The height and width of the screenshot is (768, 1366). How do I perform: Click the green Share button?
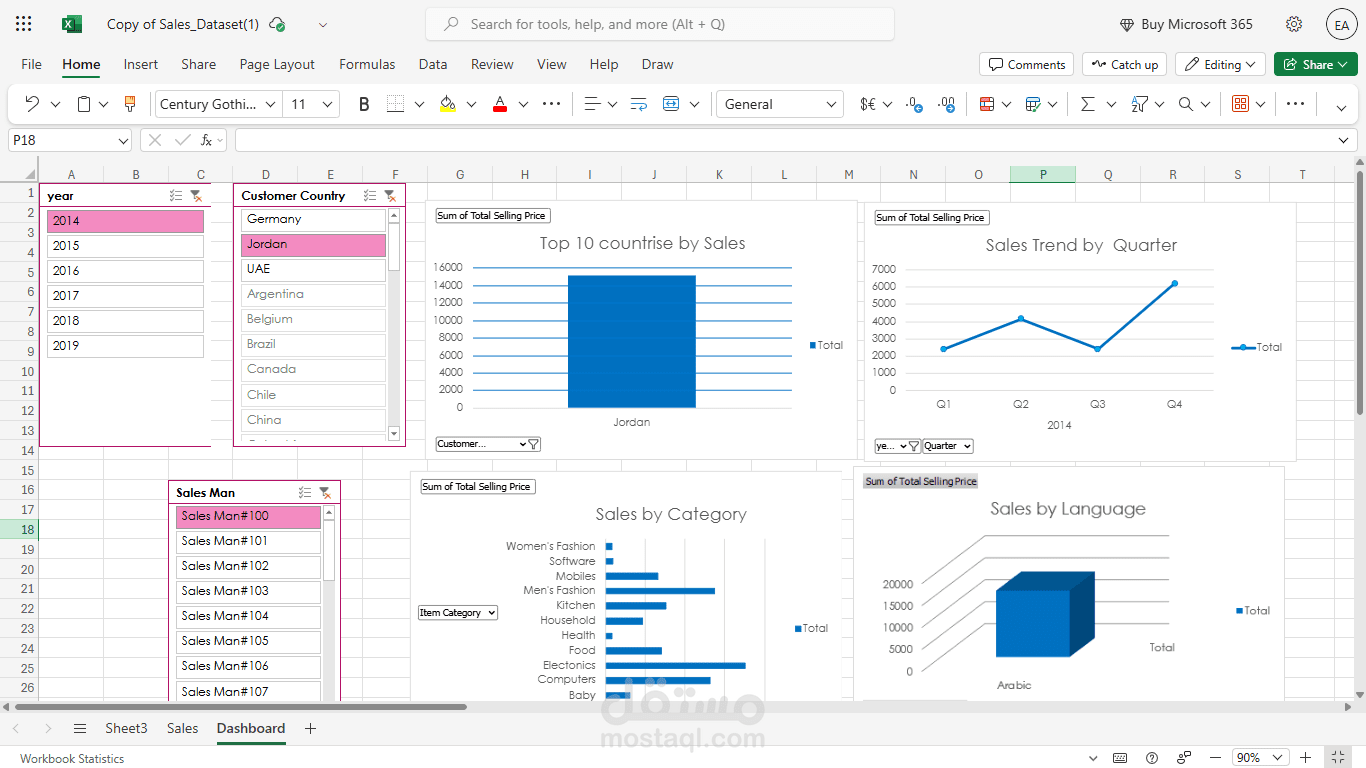point(1316,64)
